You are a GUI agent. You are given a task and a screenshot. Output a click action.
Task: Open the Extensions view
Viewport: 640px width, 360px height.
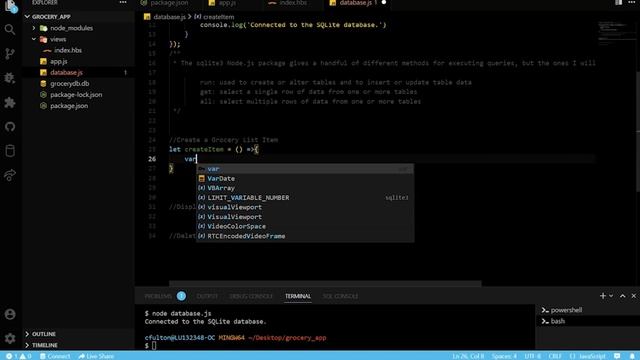[10, 102]
